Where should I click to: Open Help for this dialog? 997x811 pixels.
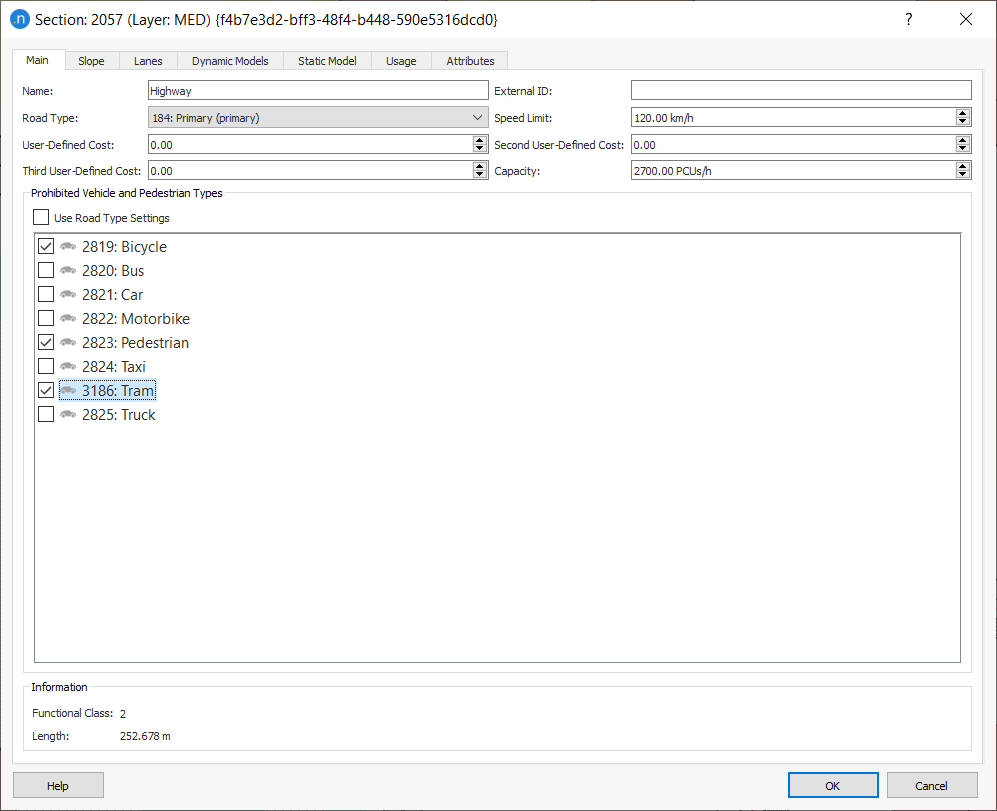point(58,785)
